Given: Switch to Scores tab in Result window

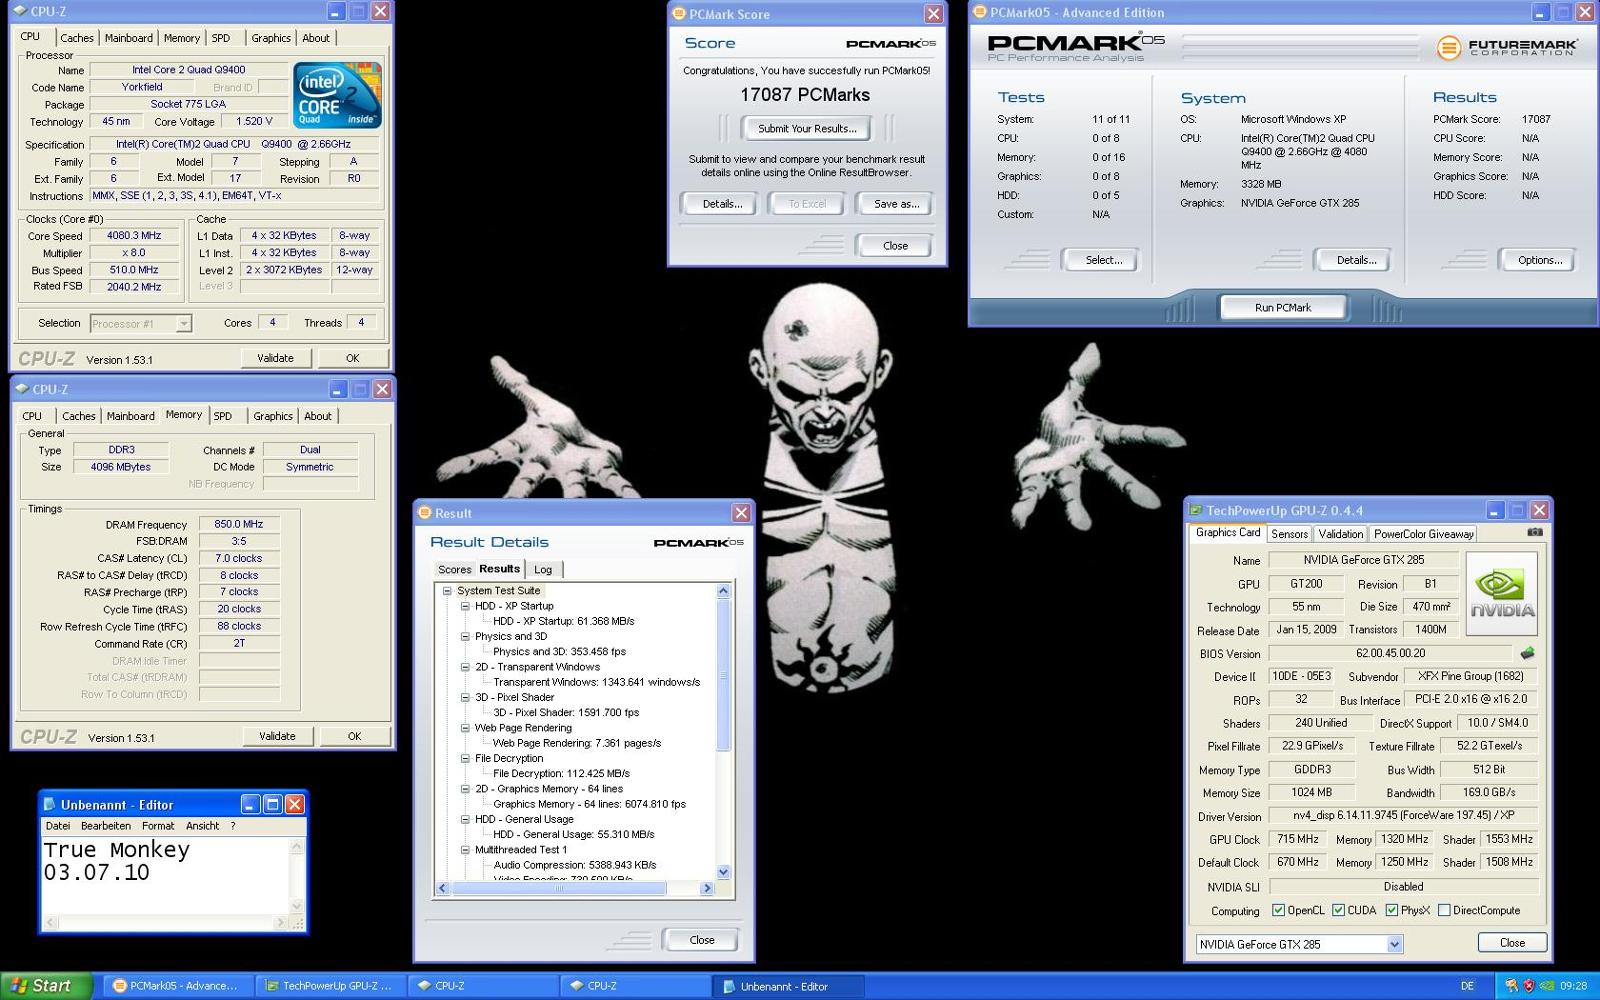Looking at the screenshot, I should point(454,569).
